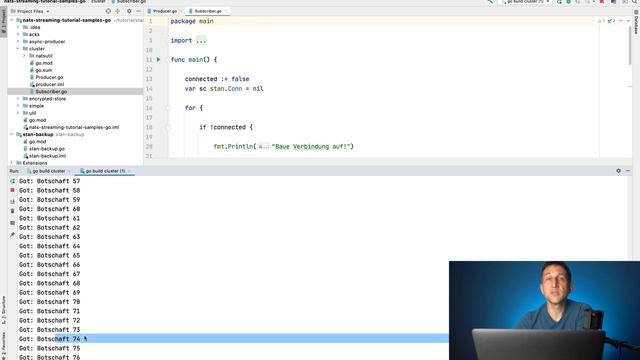Expand the util folder

pos(18,113)
